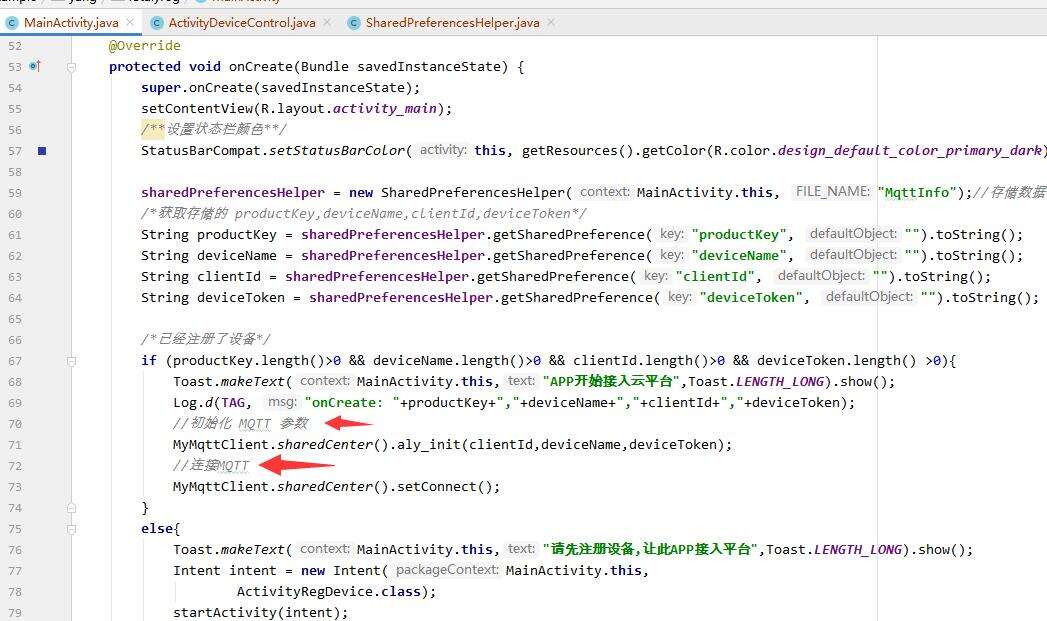1047x621 pixels.
Task: Select the MainActivity.java tab
Action: click(x=70, y=22)
